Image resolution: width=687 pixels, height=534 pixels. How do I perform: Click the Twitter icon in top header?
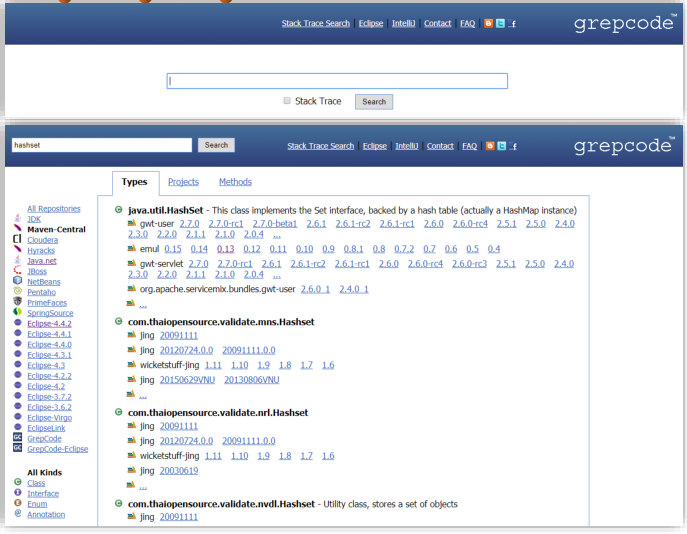[x=500, y=23]
